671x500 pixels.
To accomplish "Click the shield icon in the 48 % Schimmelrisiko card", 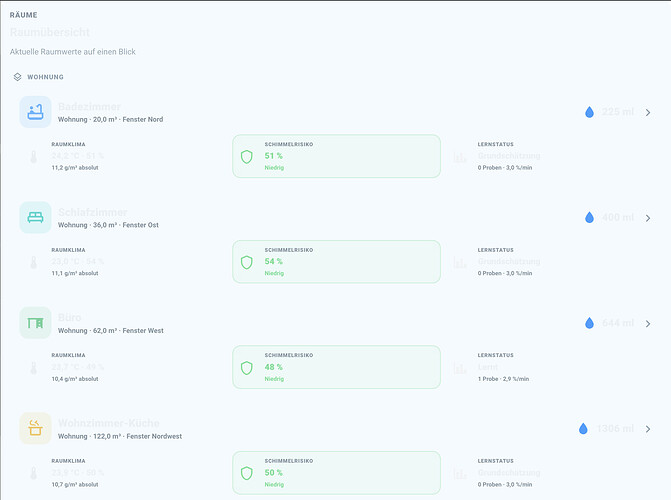I will pos(246,368).
